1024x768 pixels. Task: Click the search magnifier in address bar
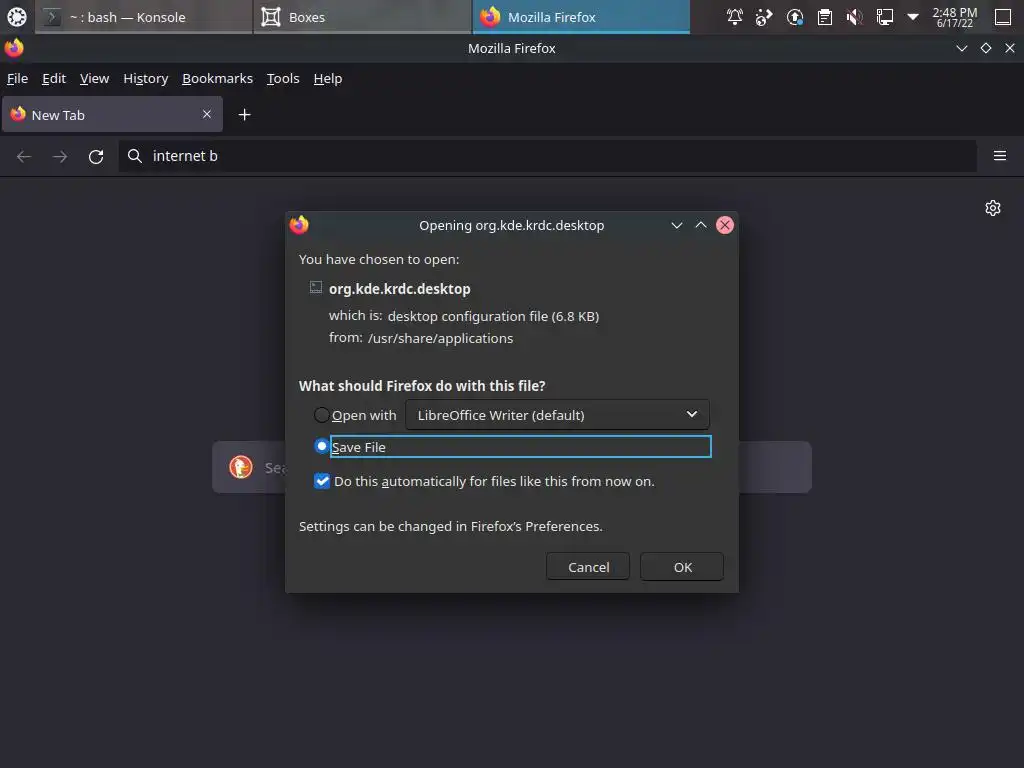tap(135, 155)
